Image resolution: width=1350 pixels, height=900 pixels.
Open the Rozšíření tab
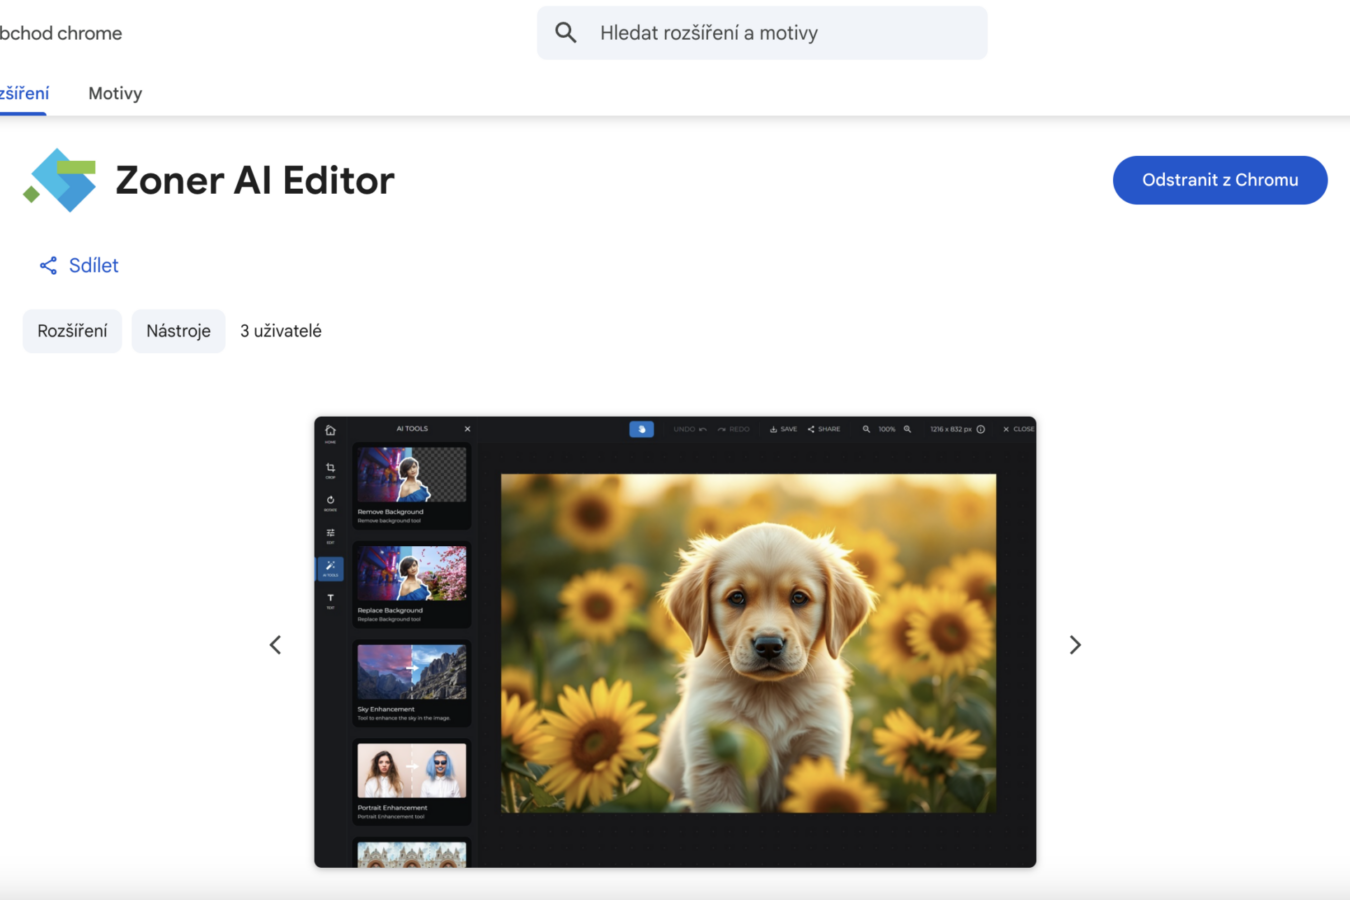coord(24,93)
